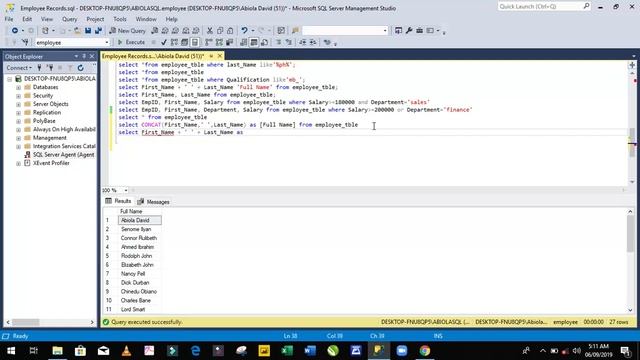
Task: Select the PolyBase folder
Action: [x=44, y=121]
